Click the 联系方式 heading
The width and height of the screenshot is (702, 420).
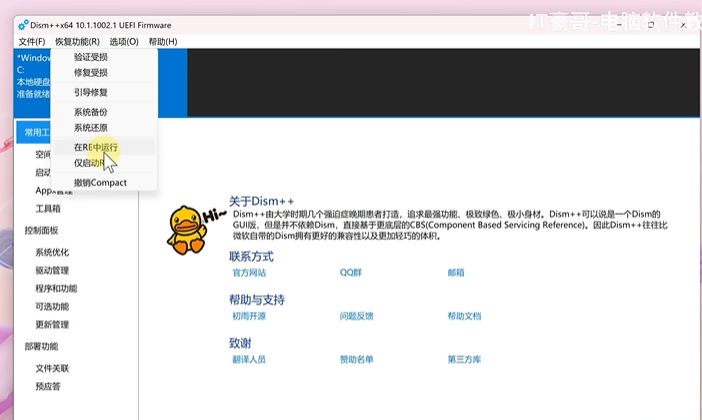(x=251, y=257)
